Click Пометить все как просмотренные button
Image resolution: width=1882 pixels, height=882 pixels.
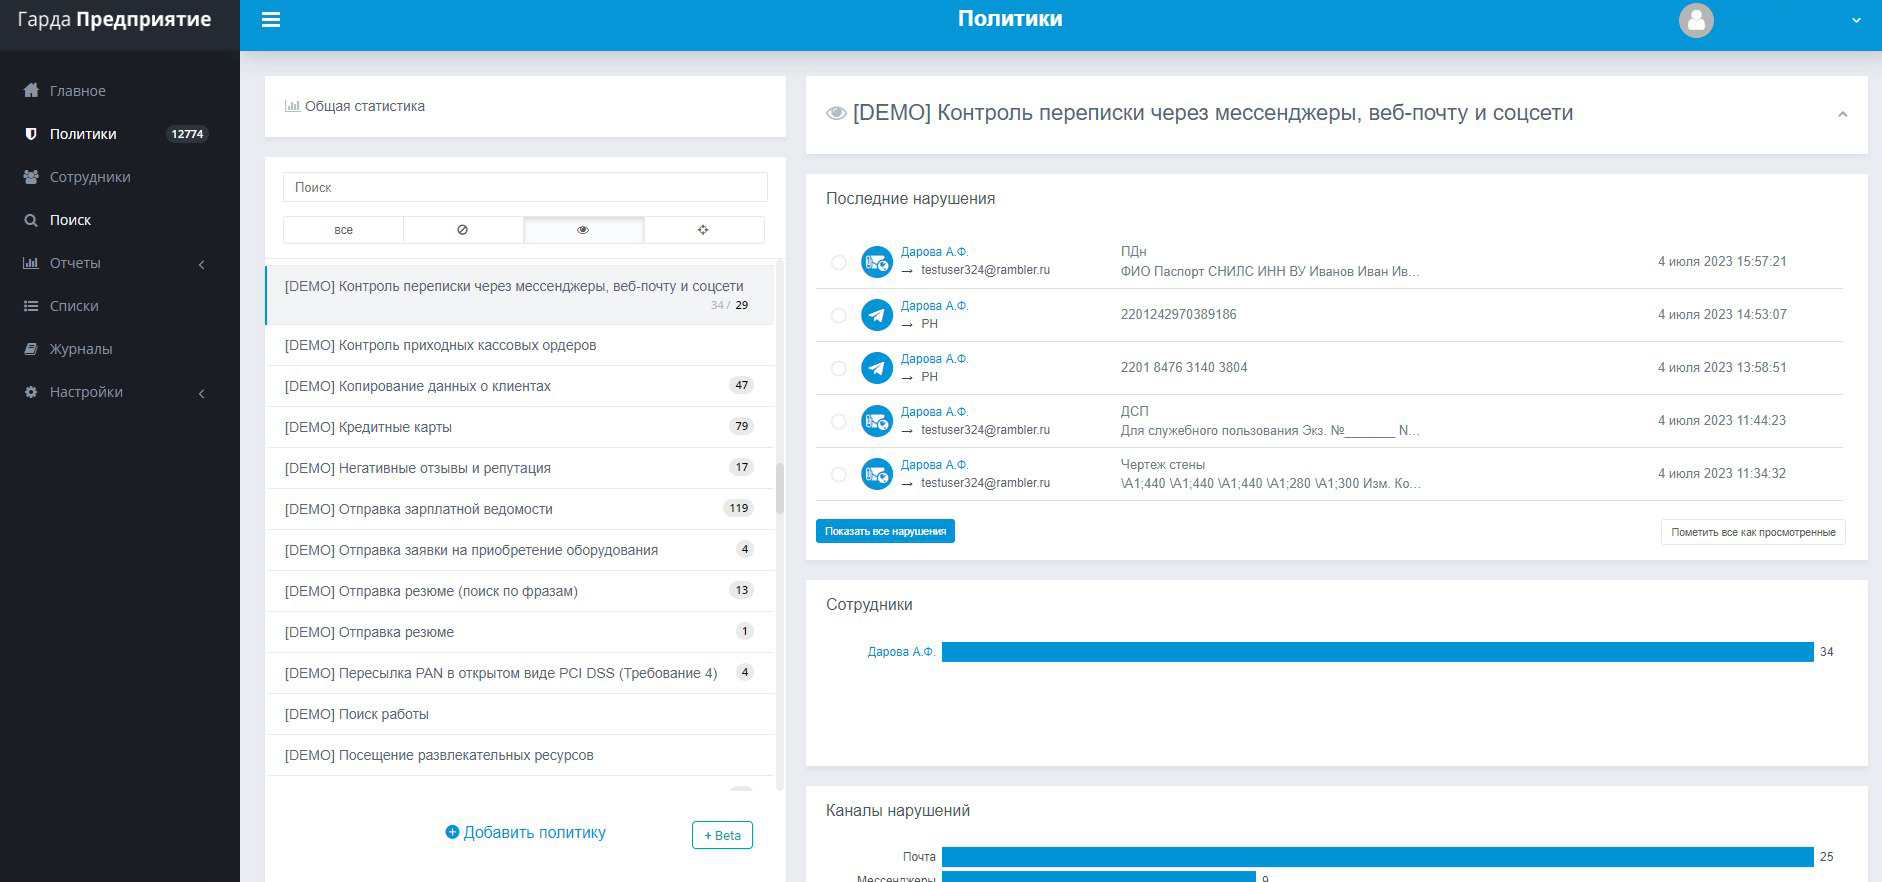pos(1753,532)
